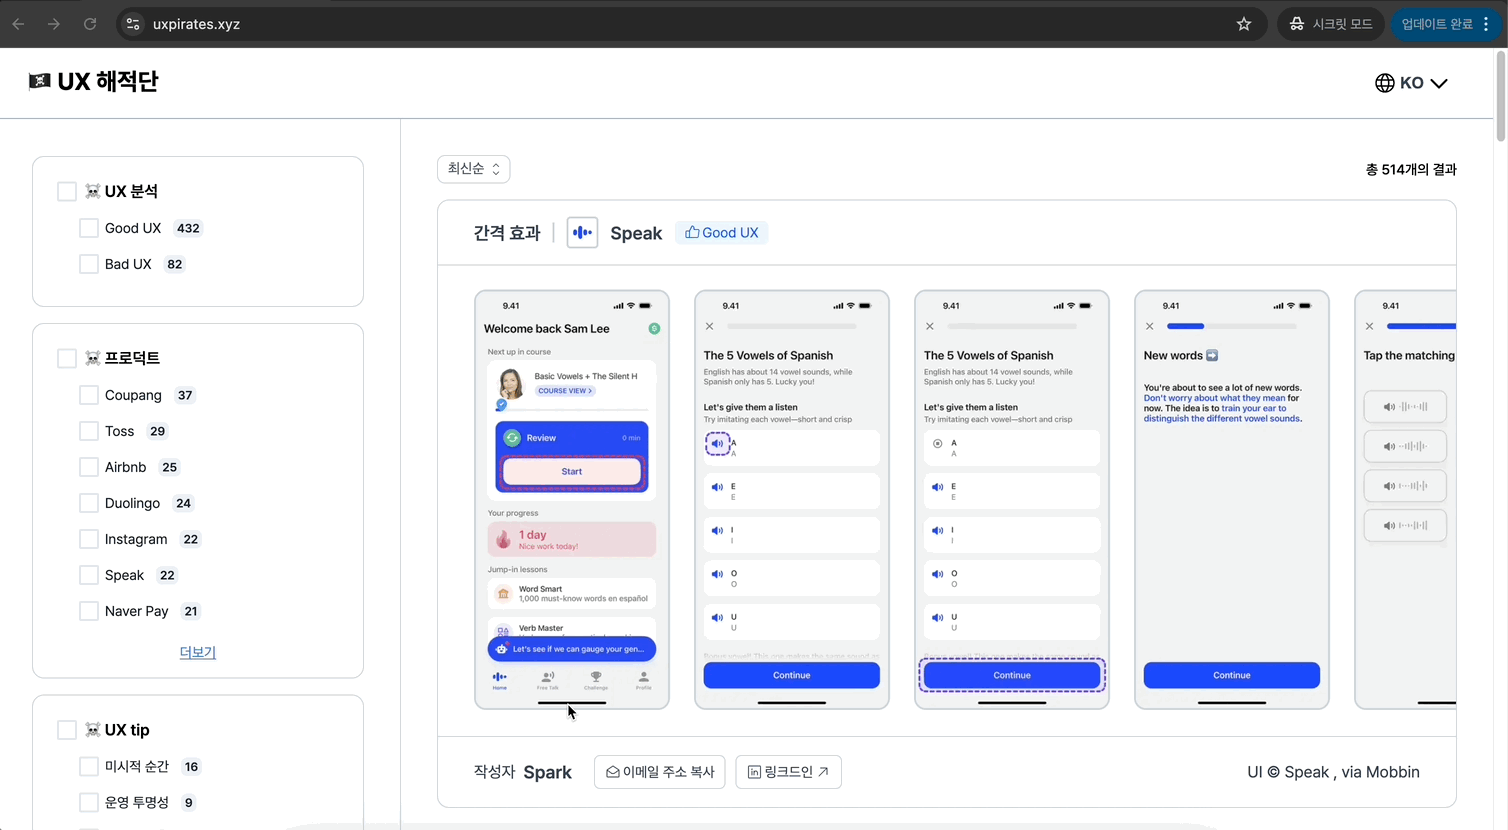Reload the page with refresh icon

tap(90, 24)
